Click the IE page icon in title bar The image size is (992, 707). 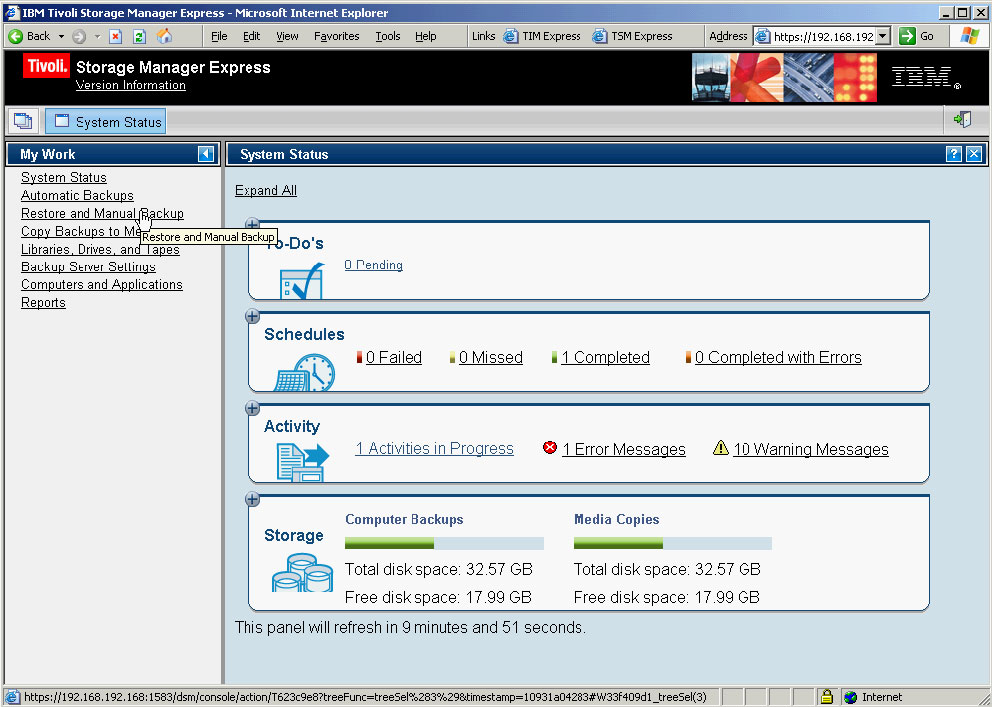tap(12, 13)
